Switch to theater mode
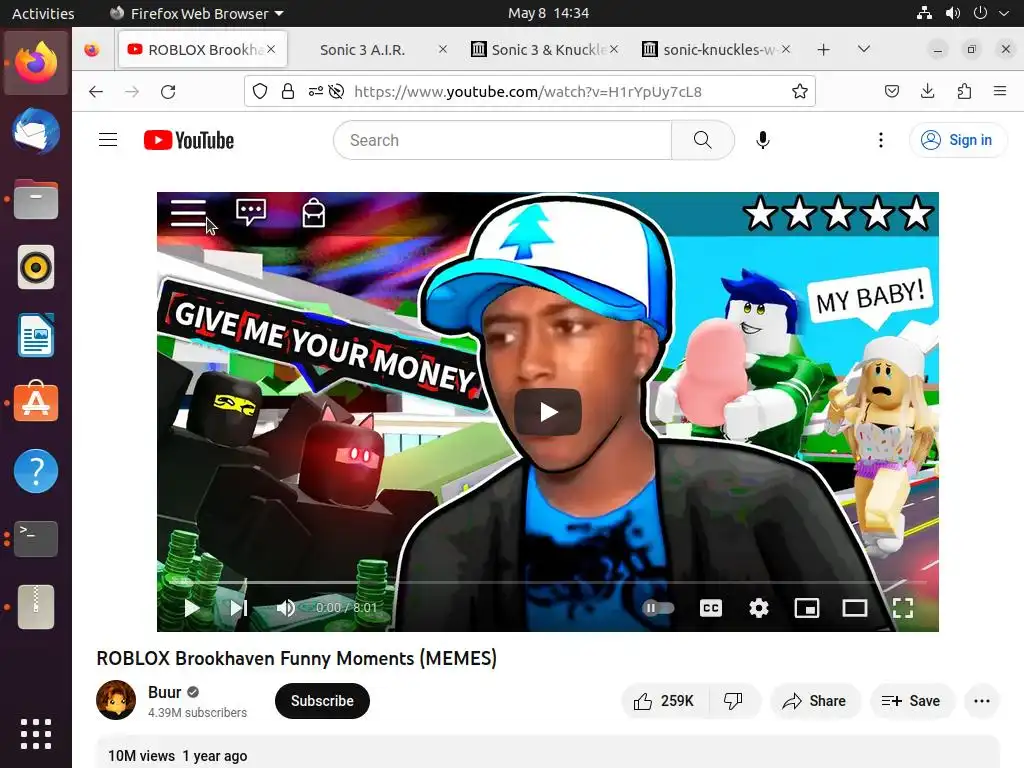 pyautogui.click(x=855, y=608)
